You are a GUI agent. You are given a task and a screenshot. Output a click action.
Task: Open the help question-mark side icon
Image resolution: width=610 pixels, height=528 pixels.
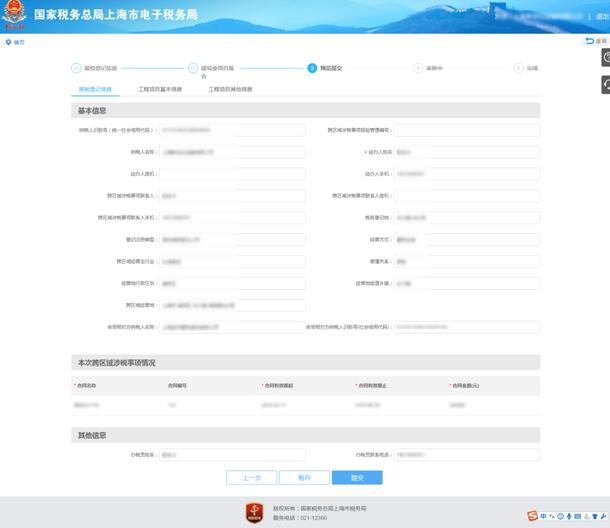pos(606,58)
